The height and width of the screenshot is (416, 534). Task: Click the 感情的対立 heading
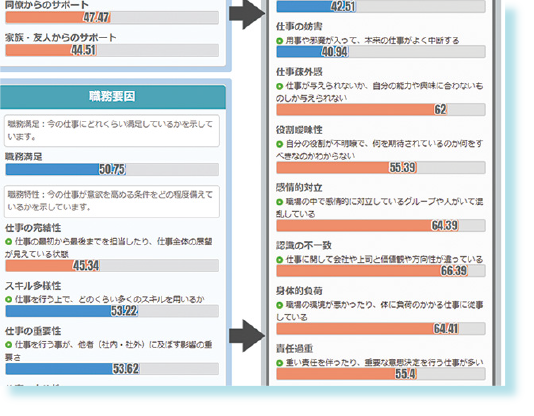click(299, 188)
